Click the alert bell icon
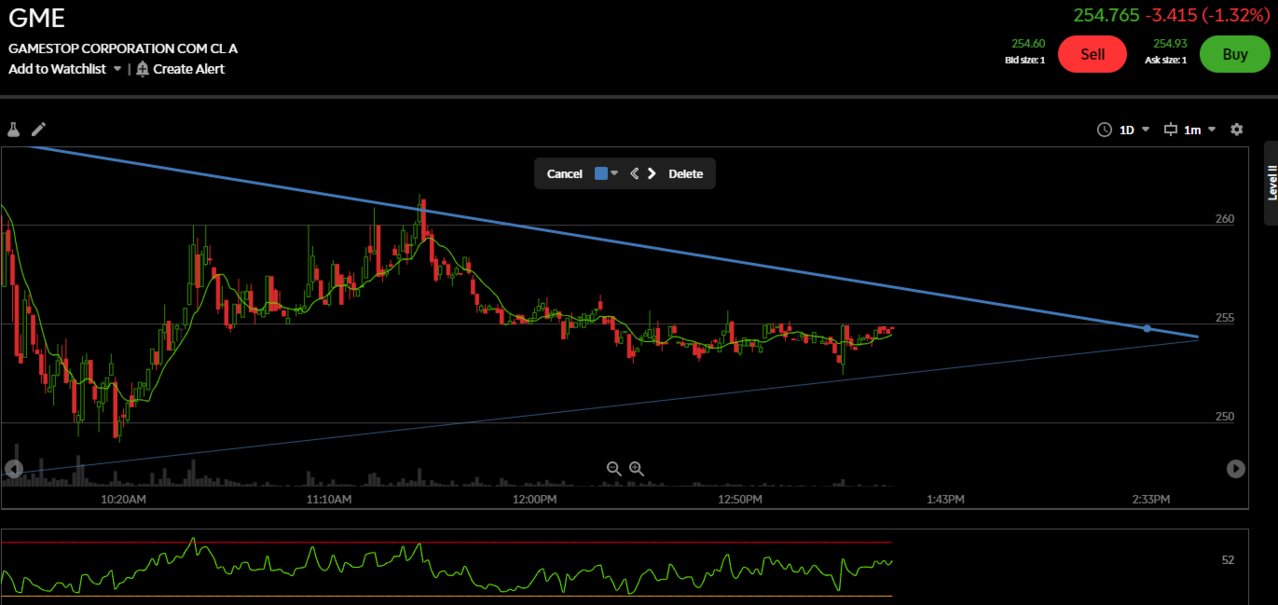This screenshot has width=1278, height=605. coord(142,69)
